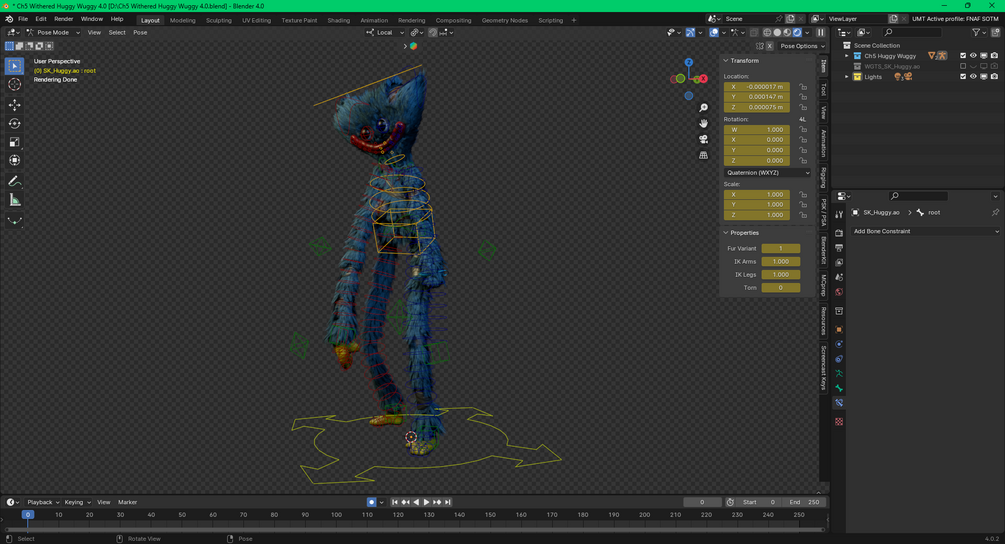Open Local transform orientation dropdown
Image resolution: width=1005 pixels, height=544 pixels.
click(385, 33)
